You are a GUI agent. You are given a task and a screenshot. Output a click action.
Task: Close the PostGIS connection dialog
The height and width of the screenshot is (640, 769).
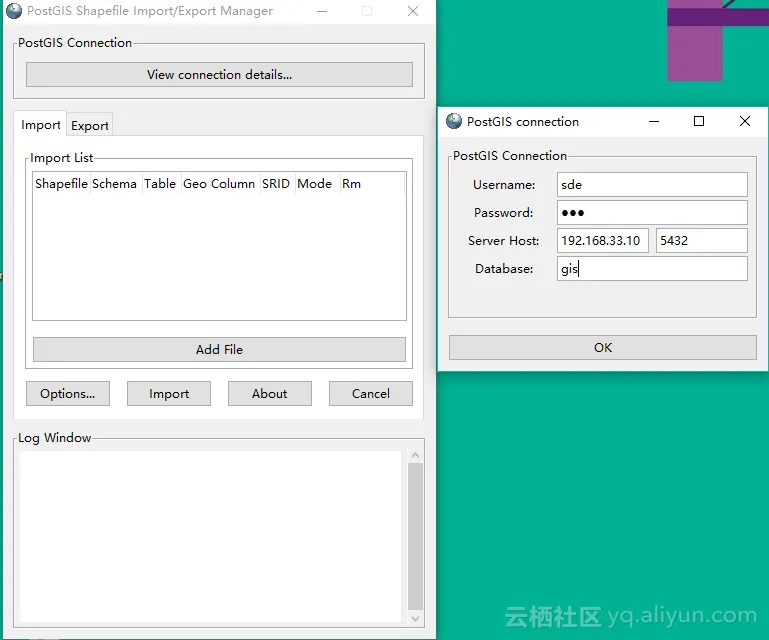[x=744, y=121]
